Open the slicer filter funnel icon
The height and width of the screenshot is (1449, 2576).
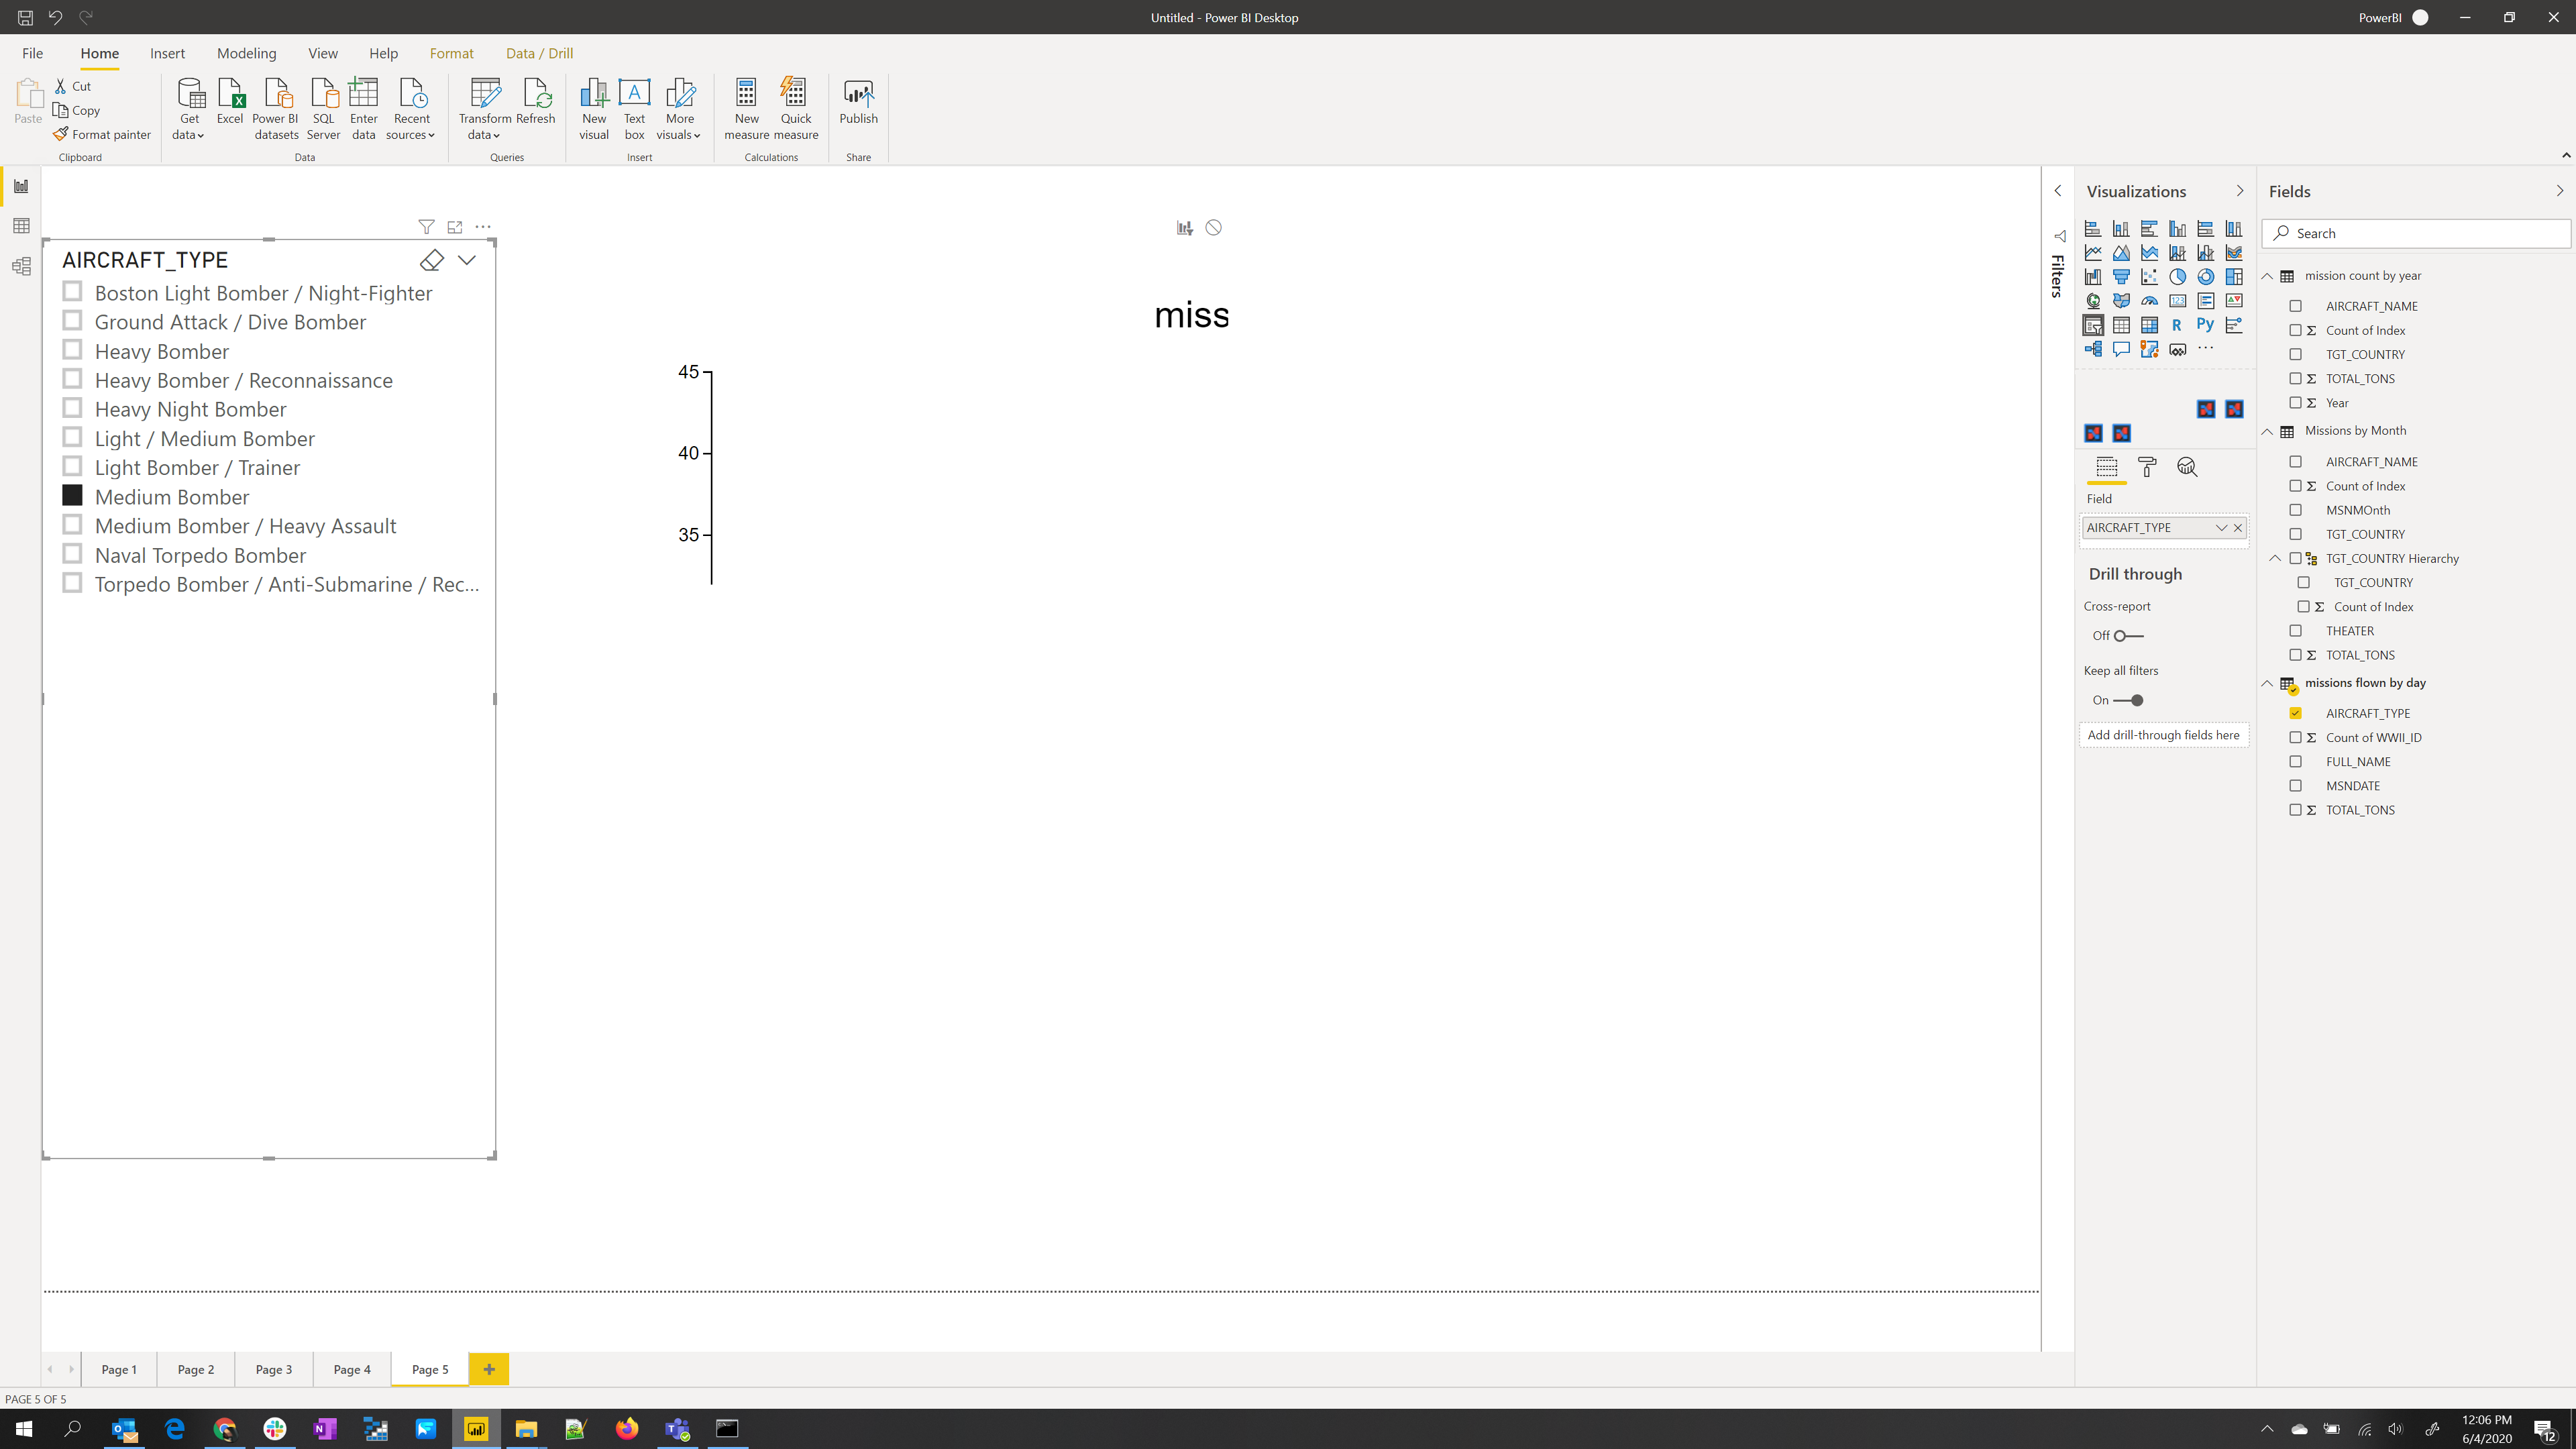click(426, 227)
